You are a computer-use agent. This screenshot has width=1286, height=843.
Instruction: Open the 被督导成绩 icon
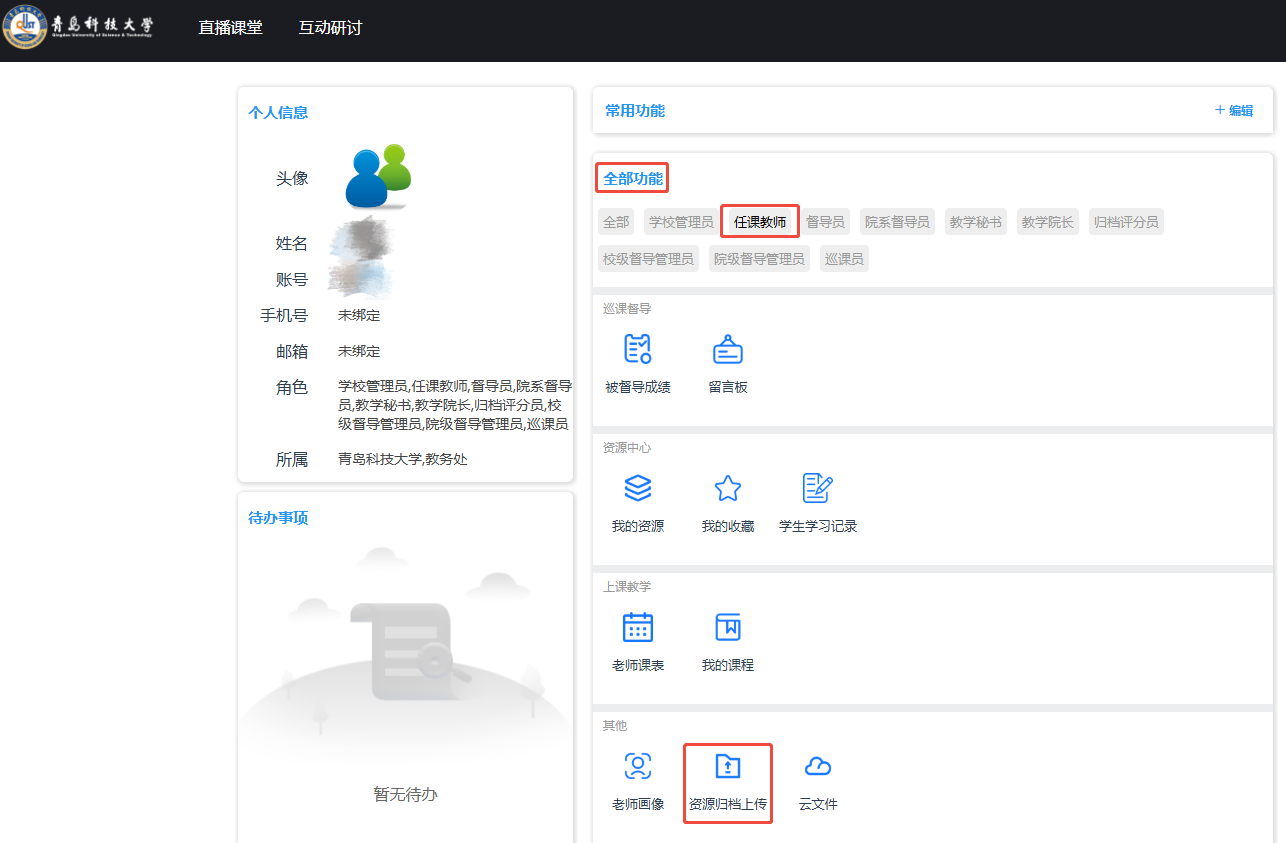click(x=637, y=349)
